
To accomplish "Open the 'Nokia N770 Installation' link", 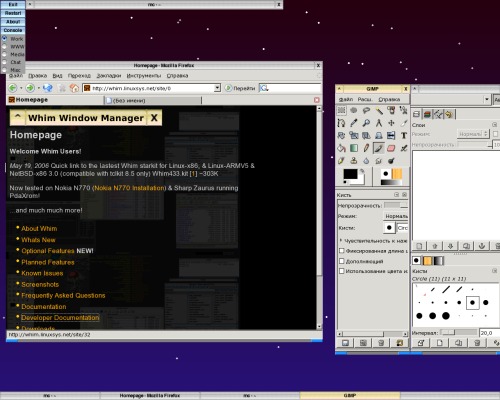I will pyautogui.click(x=129, y=188).
